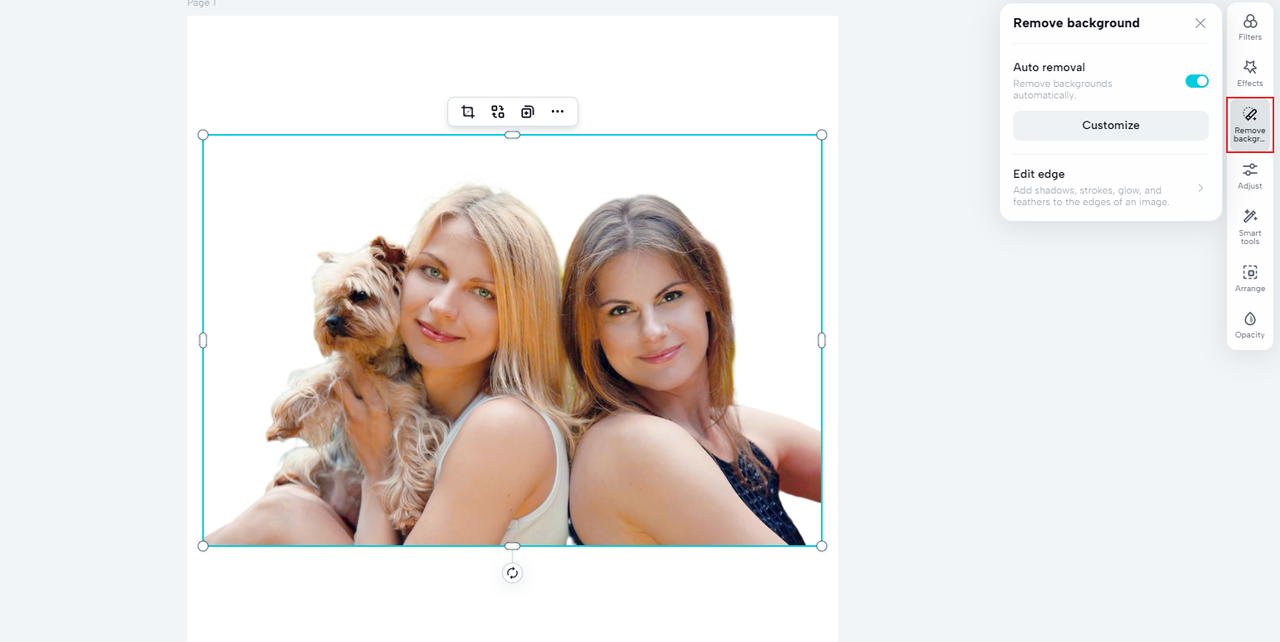Click the top middle edge handle

pos(512,135)
